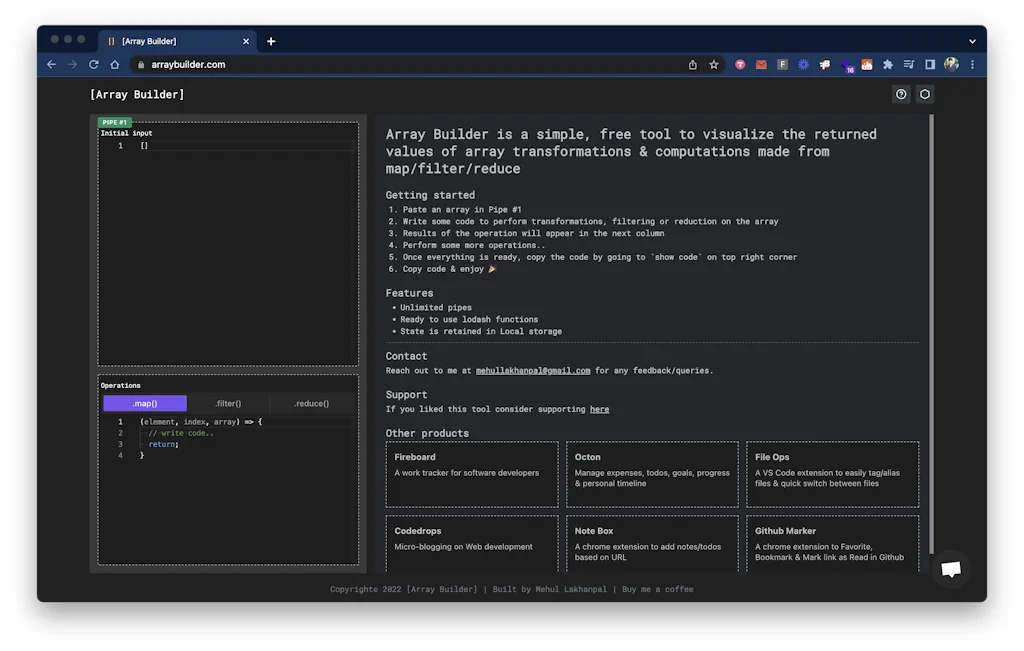The width and height of the screenshot is (1024, 651).
Task: Click the purple extension with 16 badge
Action: point(847,66)
